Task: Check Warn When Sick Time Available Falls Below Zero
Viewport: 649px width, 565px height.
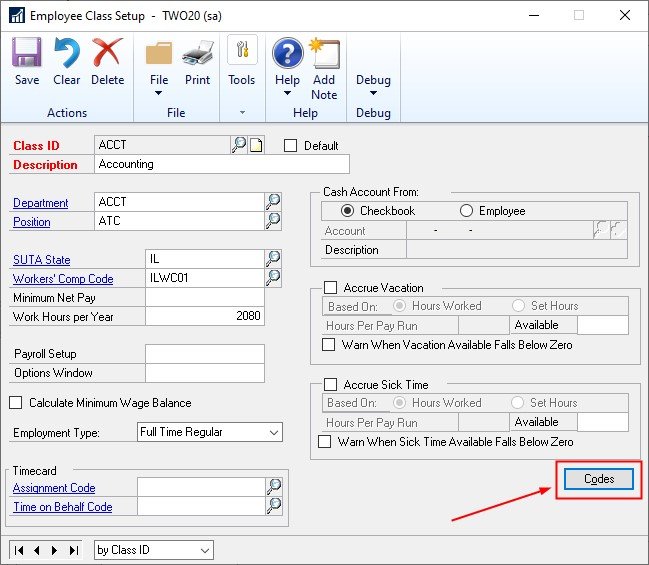Action: [x=324, y=442]
